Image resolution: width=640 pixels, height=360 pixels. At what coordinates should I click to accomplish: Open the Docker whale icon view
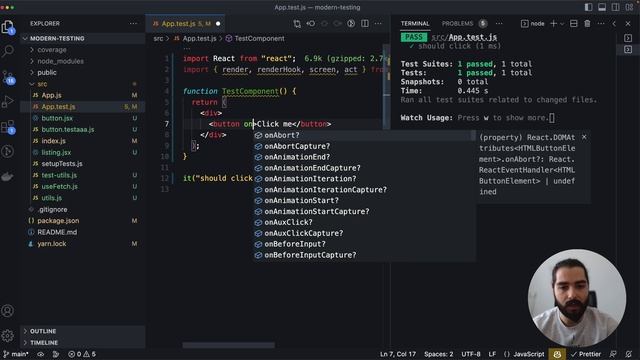8,177
